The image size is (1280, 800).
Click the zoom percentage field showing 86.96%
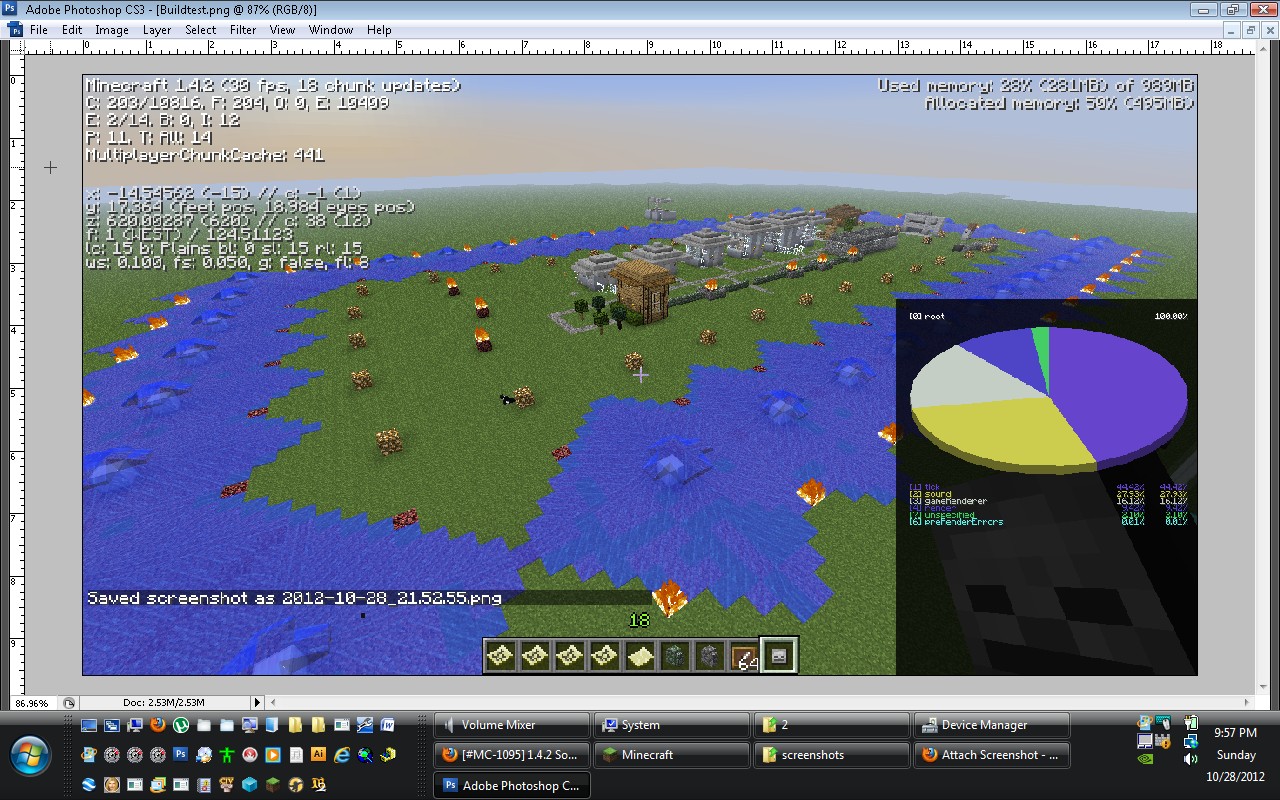tap(32, 703)
